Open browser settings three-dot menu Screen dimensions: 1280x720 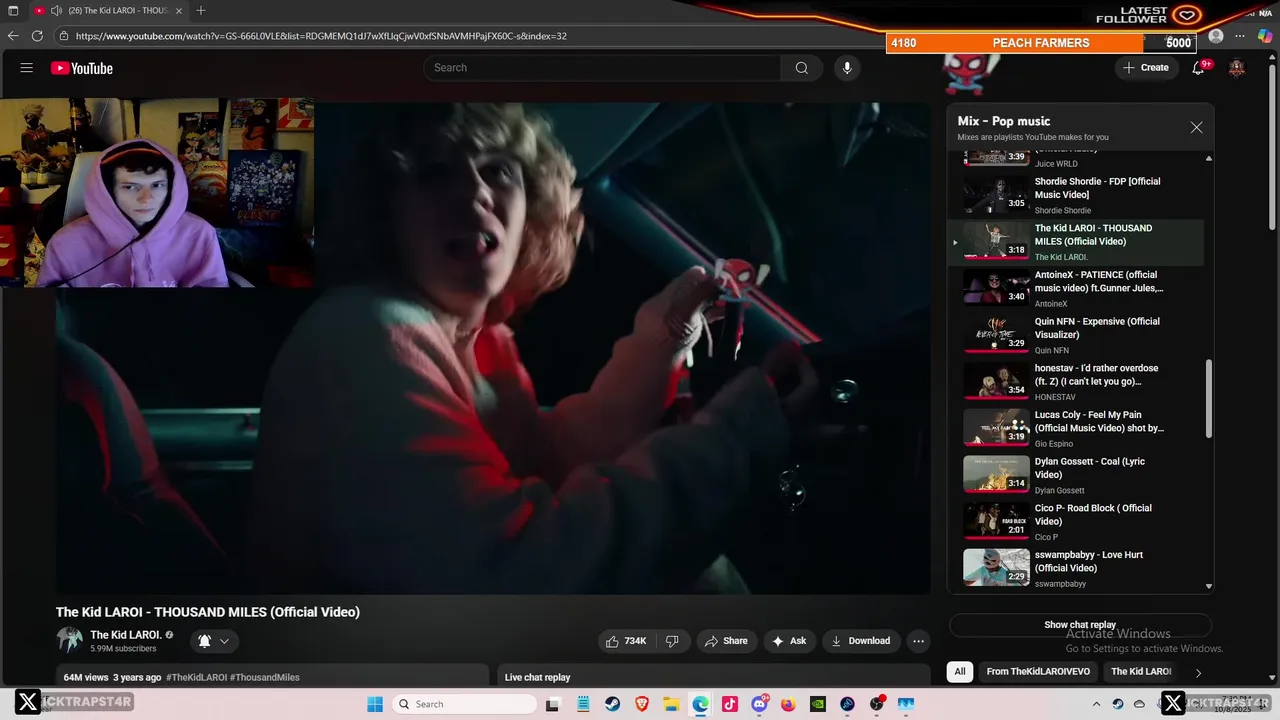(x=1240, y=36)
